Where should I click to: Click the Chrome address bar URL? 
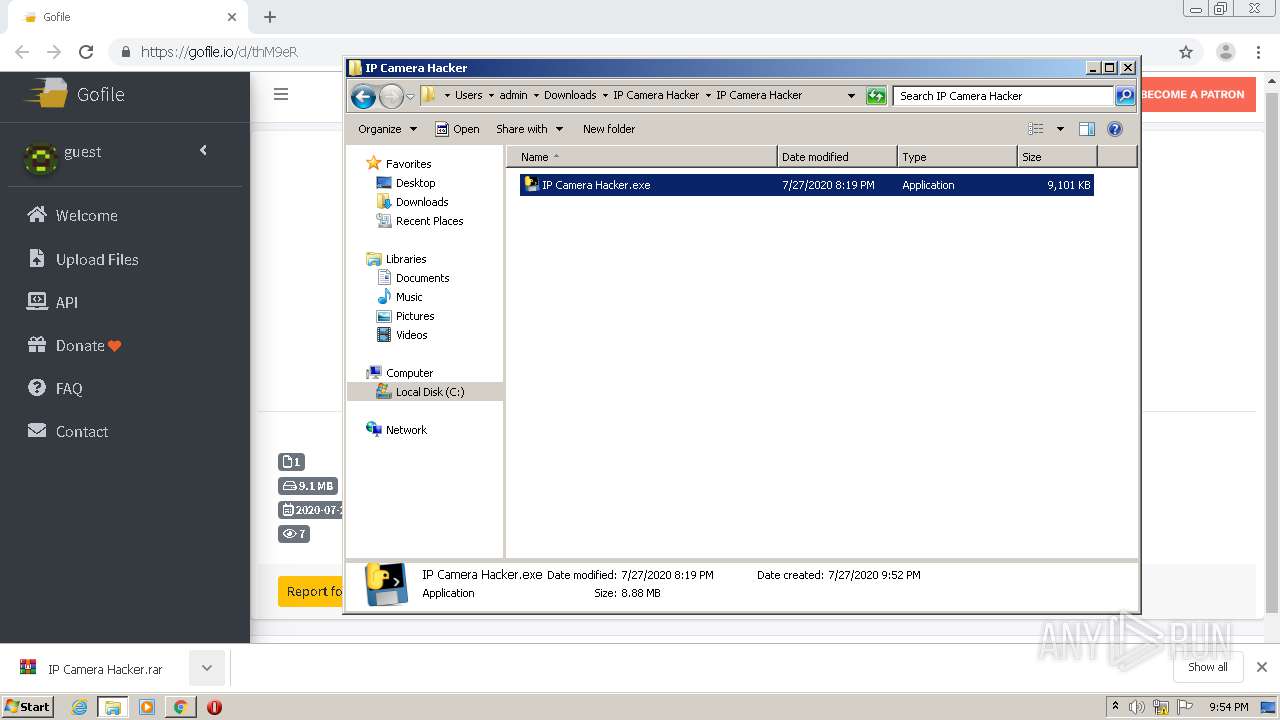click(219, 52)
